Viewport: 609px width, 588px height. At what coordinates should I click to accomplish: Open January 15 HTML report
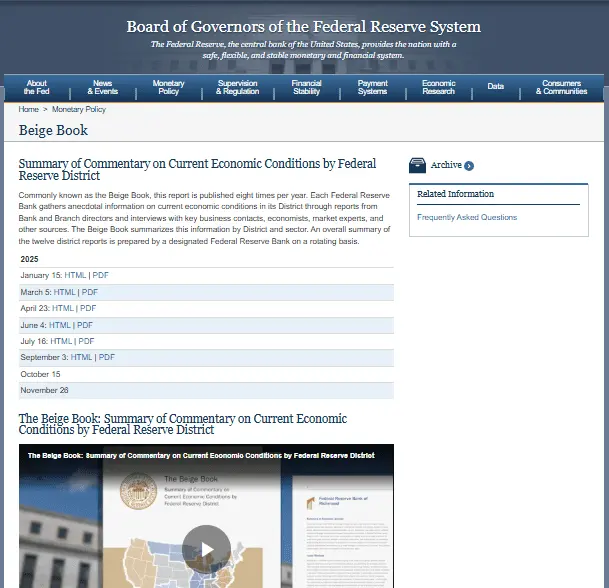coord(75,275)
